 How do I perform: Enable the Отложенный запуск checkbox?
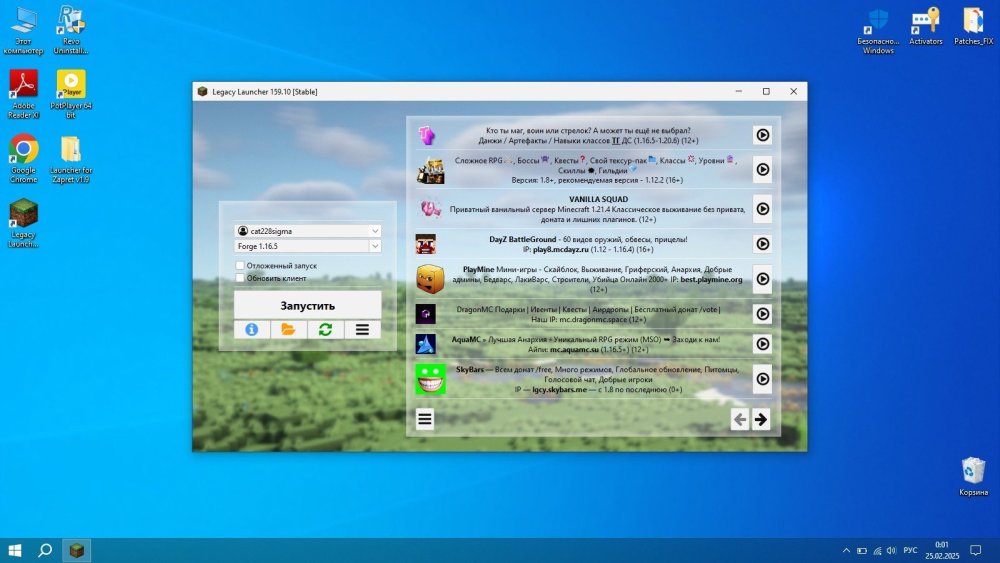tap(240, 265)
